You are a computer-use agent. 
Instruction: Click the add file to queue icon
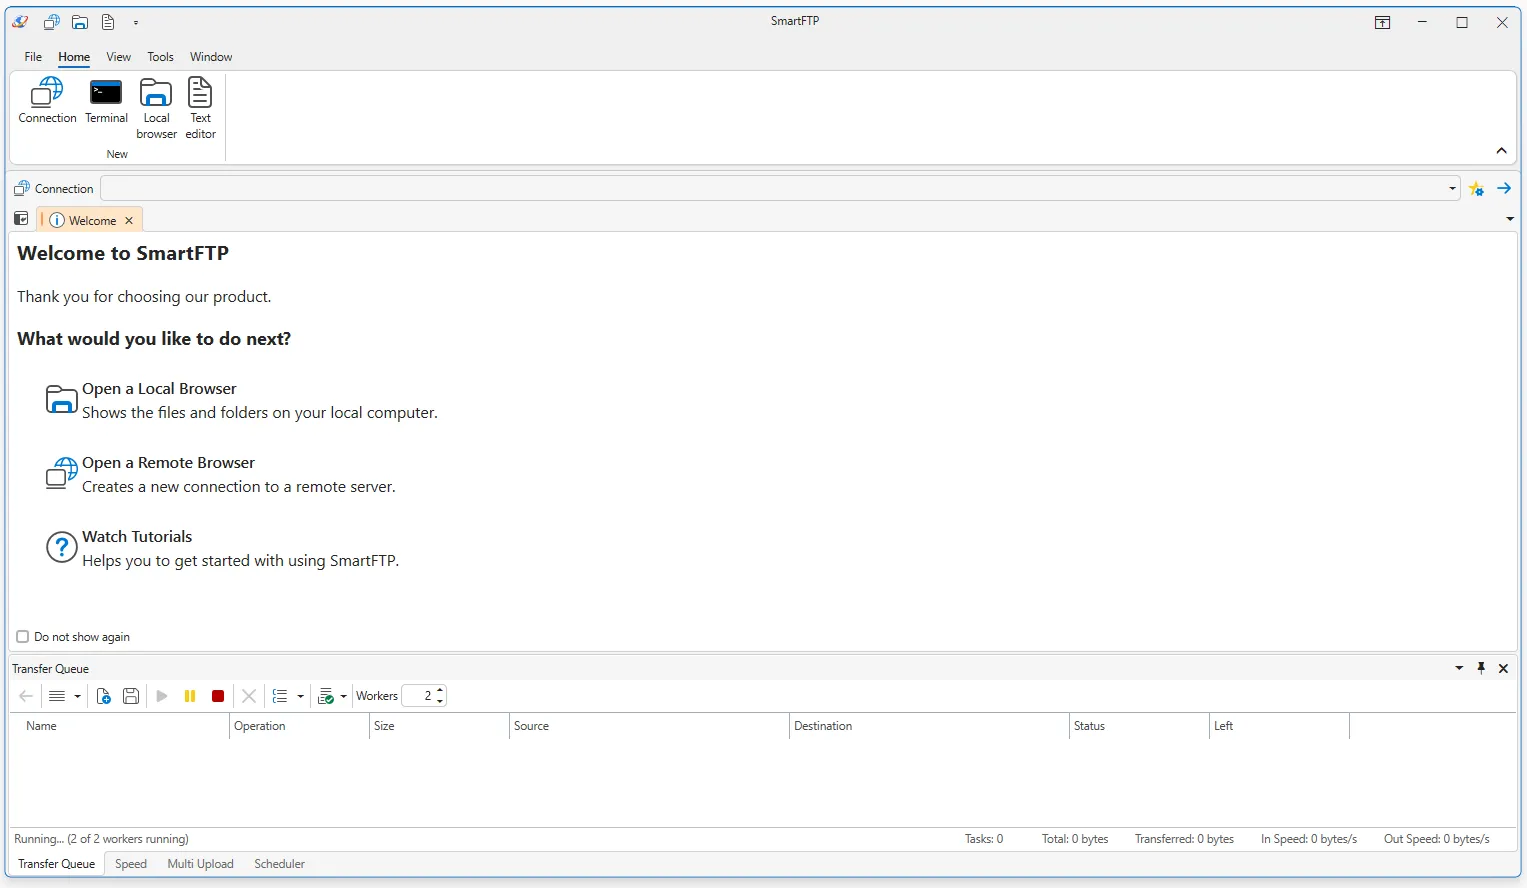103,696
